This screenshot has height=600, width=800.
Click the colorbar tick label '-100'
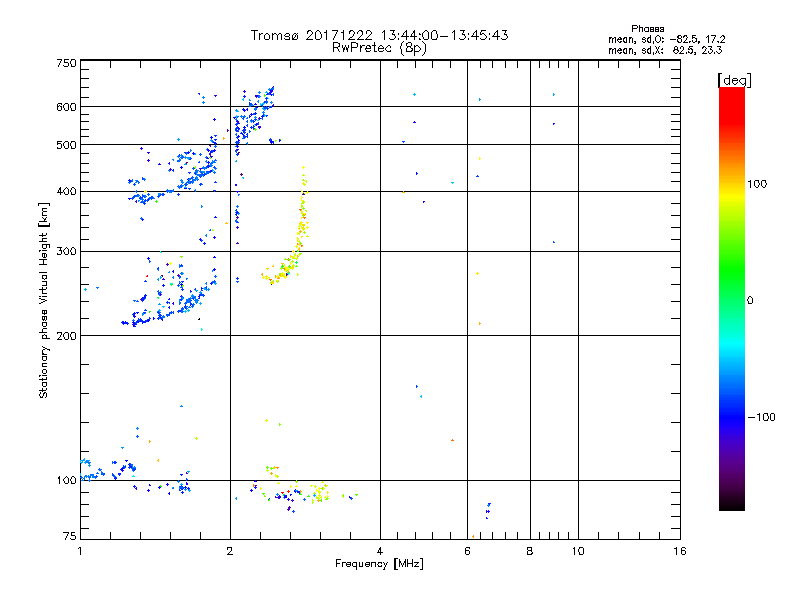coord(762,417)
